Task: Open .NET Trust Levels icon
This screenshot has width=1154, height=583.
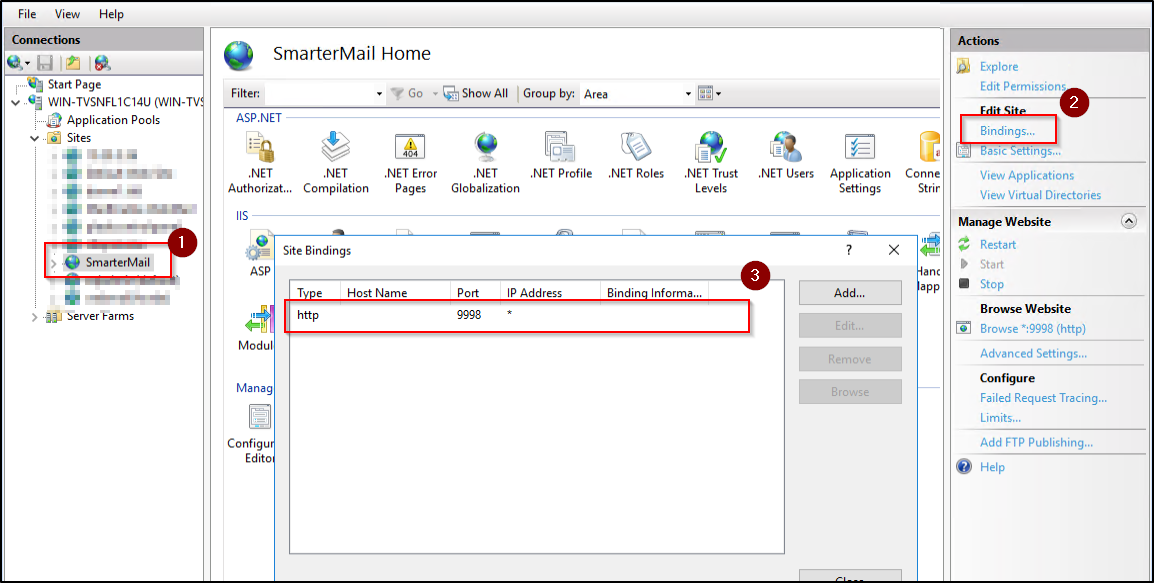Action: coord(711,148)
